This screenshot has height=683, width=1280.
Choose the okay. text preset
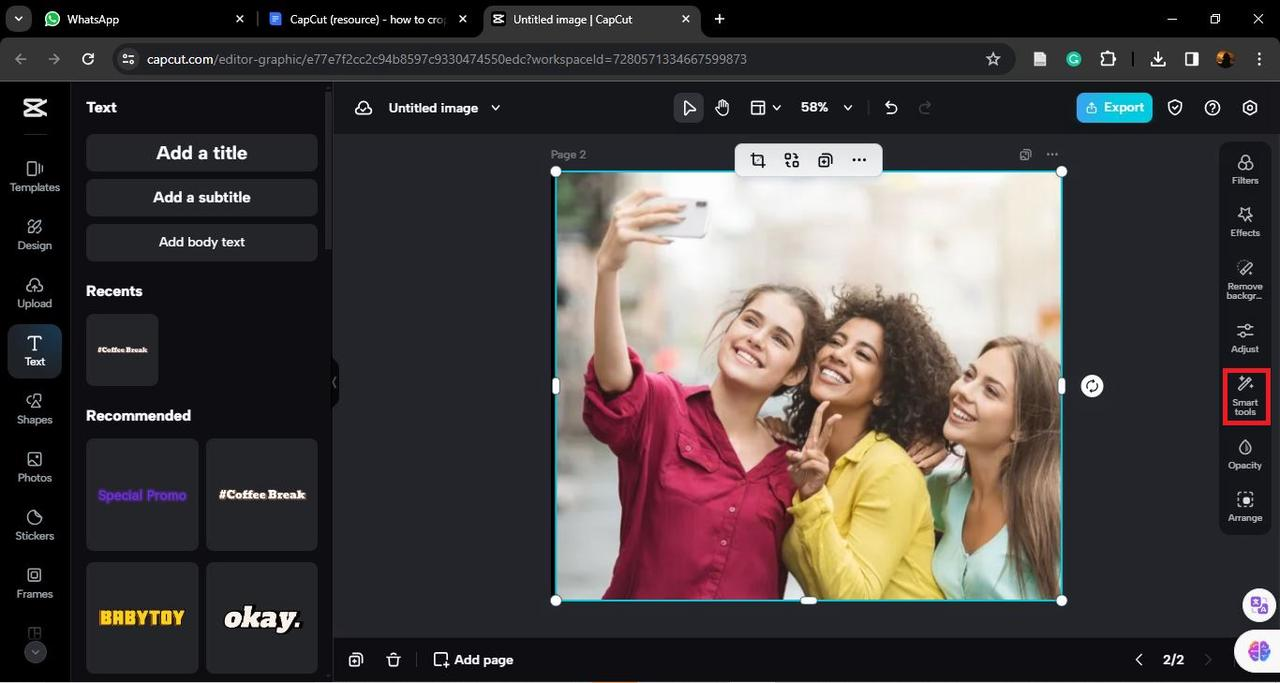(x=262, y=618)
